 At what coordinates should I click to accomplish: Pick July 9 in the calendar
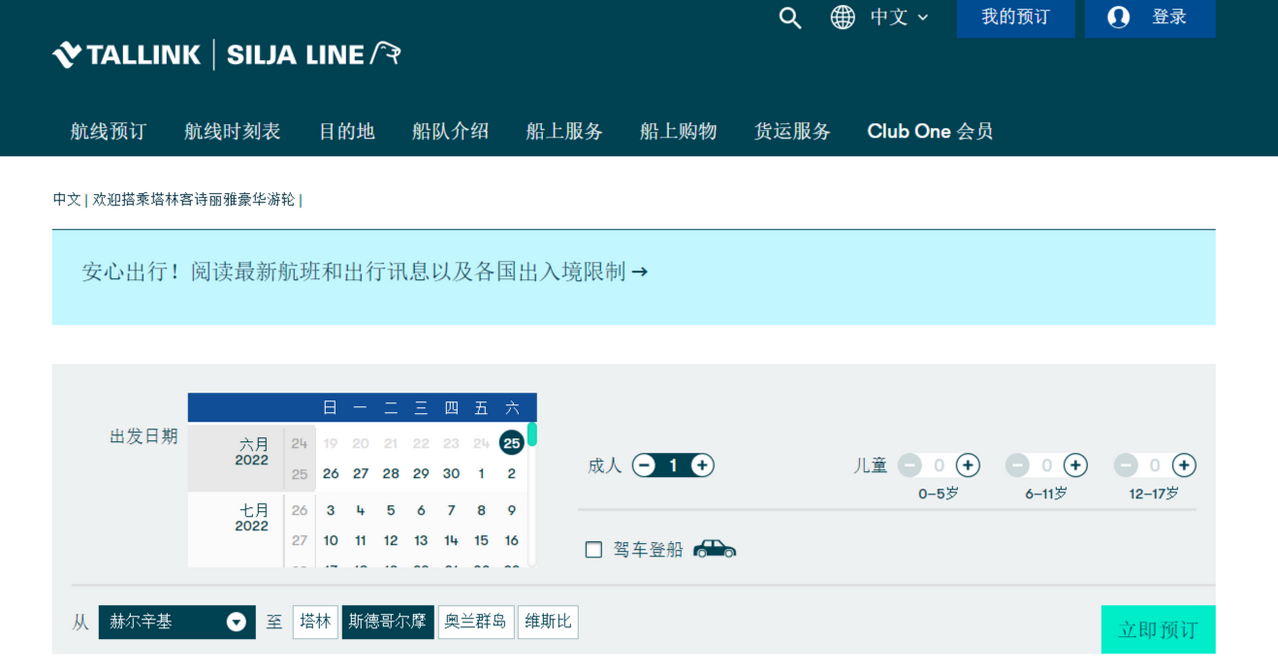coord(511,510)
